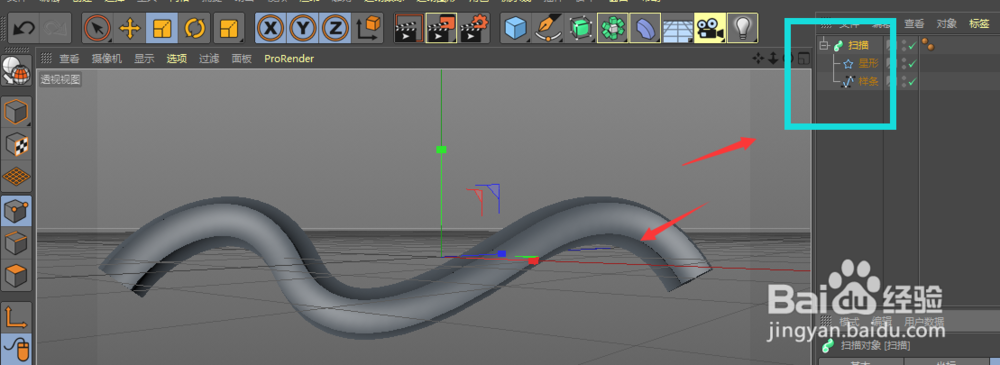Open viewport 面板 menu
This screenshot has height=365, width=1000.
pos(242,59)
